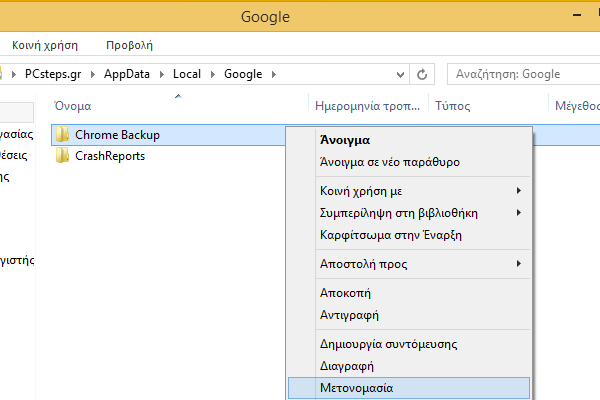Click the CrashReports folder icon
Screen dimensions: 600x400
(x=62, y=155)
